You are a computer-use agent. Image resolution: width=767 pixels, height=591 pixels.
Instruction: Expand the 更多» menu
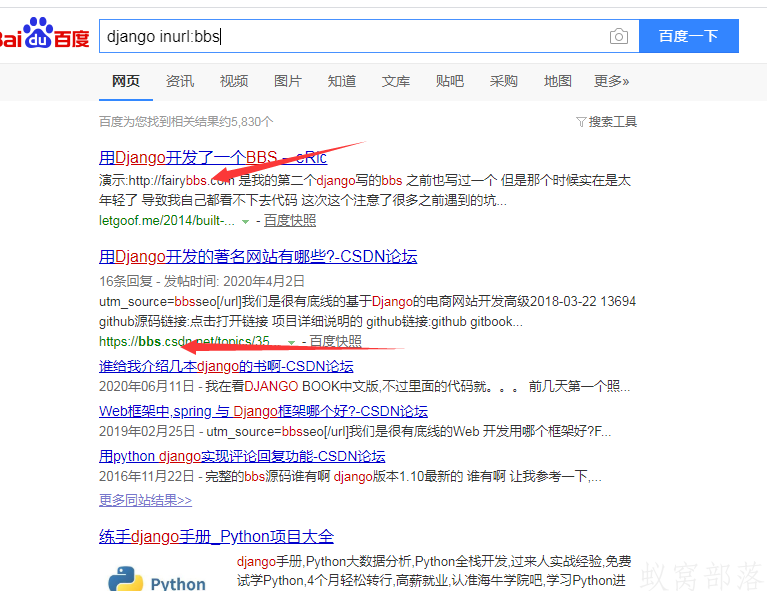[611, 81]
